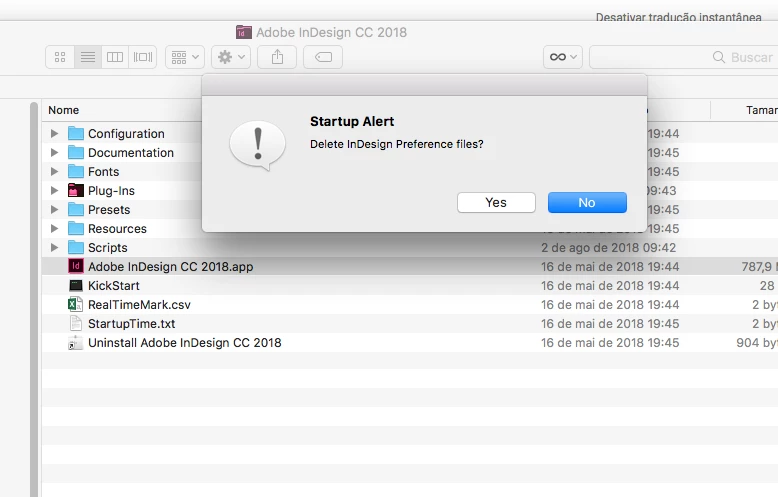Open the infinity-symbol toolbar dropdown
This screenshot has height=497, width=778.
click(x=563, y=57)
